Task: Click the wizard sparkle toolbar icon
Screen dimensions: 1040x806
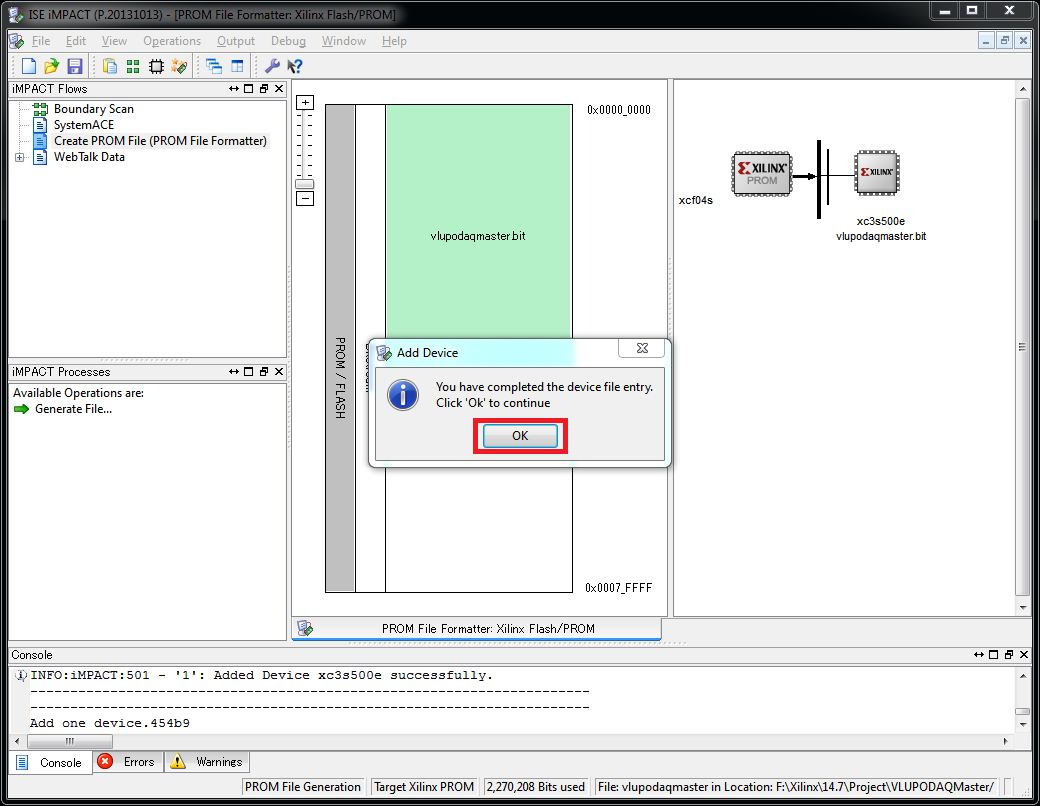Action: 179,66
